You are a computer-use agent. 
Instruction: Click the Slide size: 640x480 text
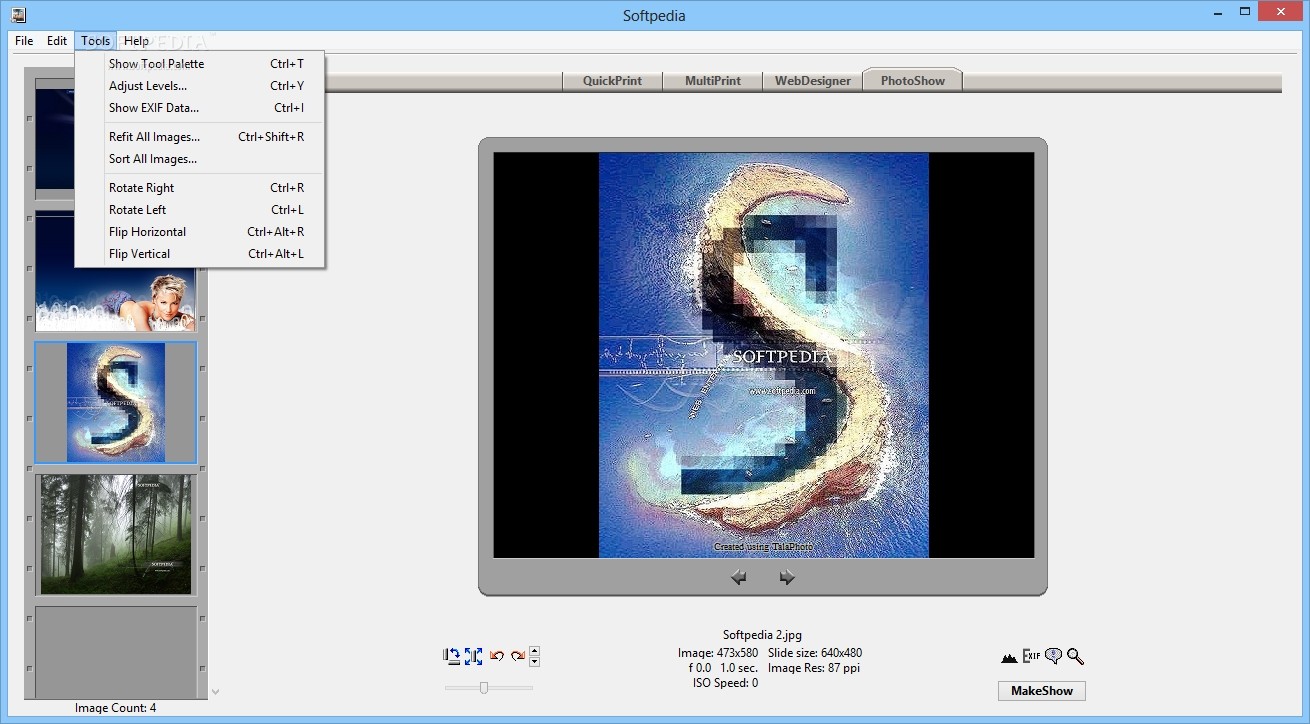pyautogui.click(x=815, y=653)
